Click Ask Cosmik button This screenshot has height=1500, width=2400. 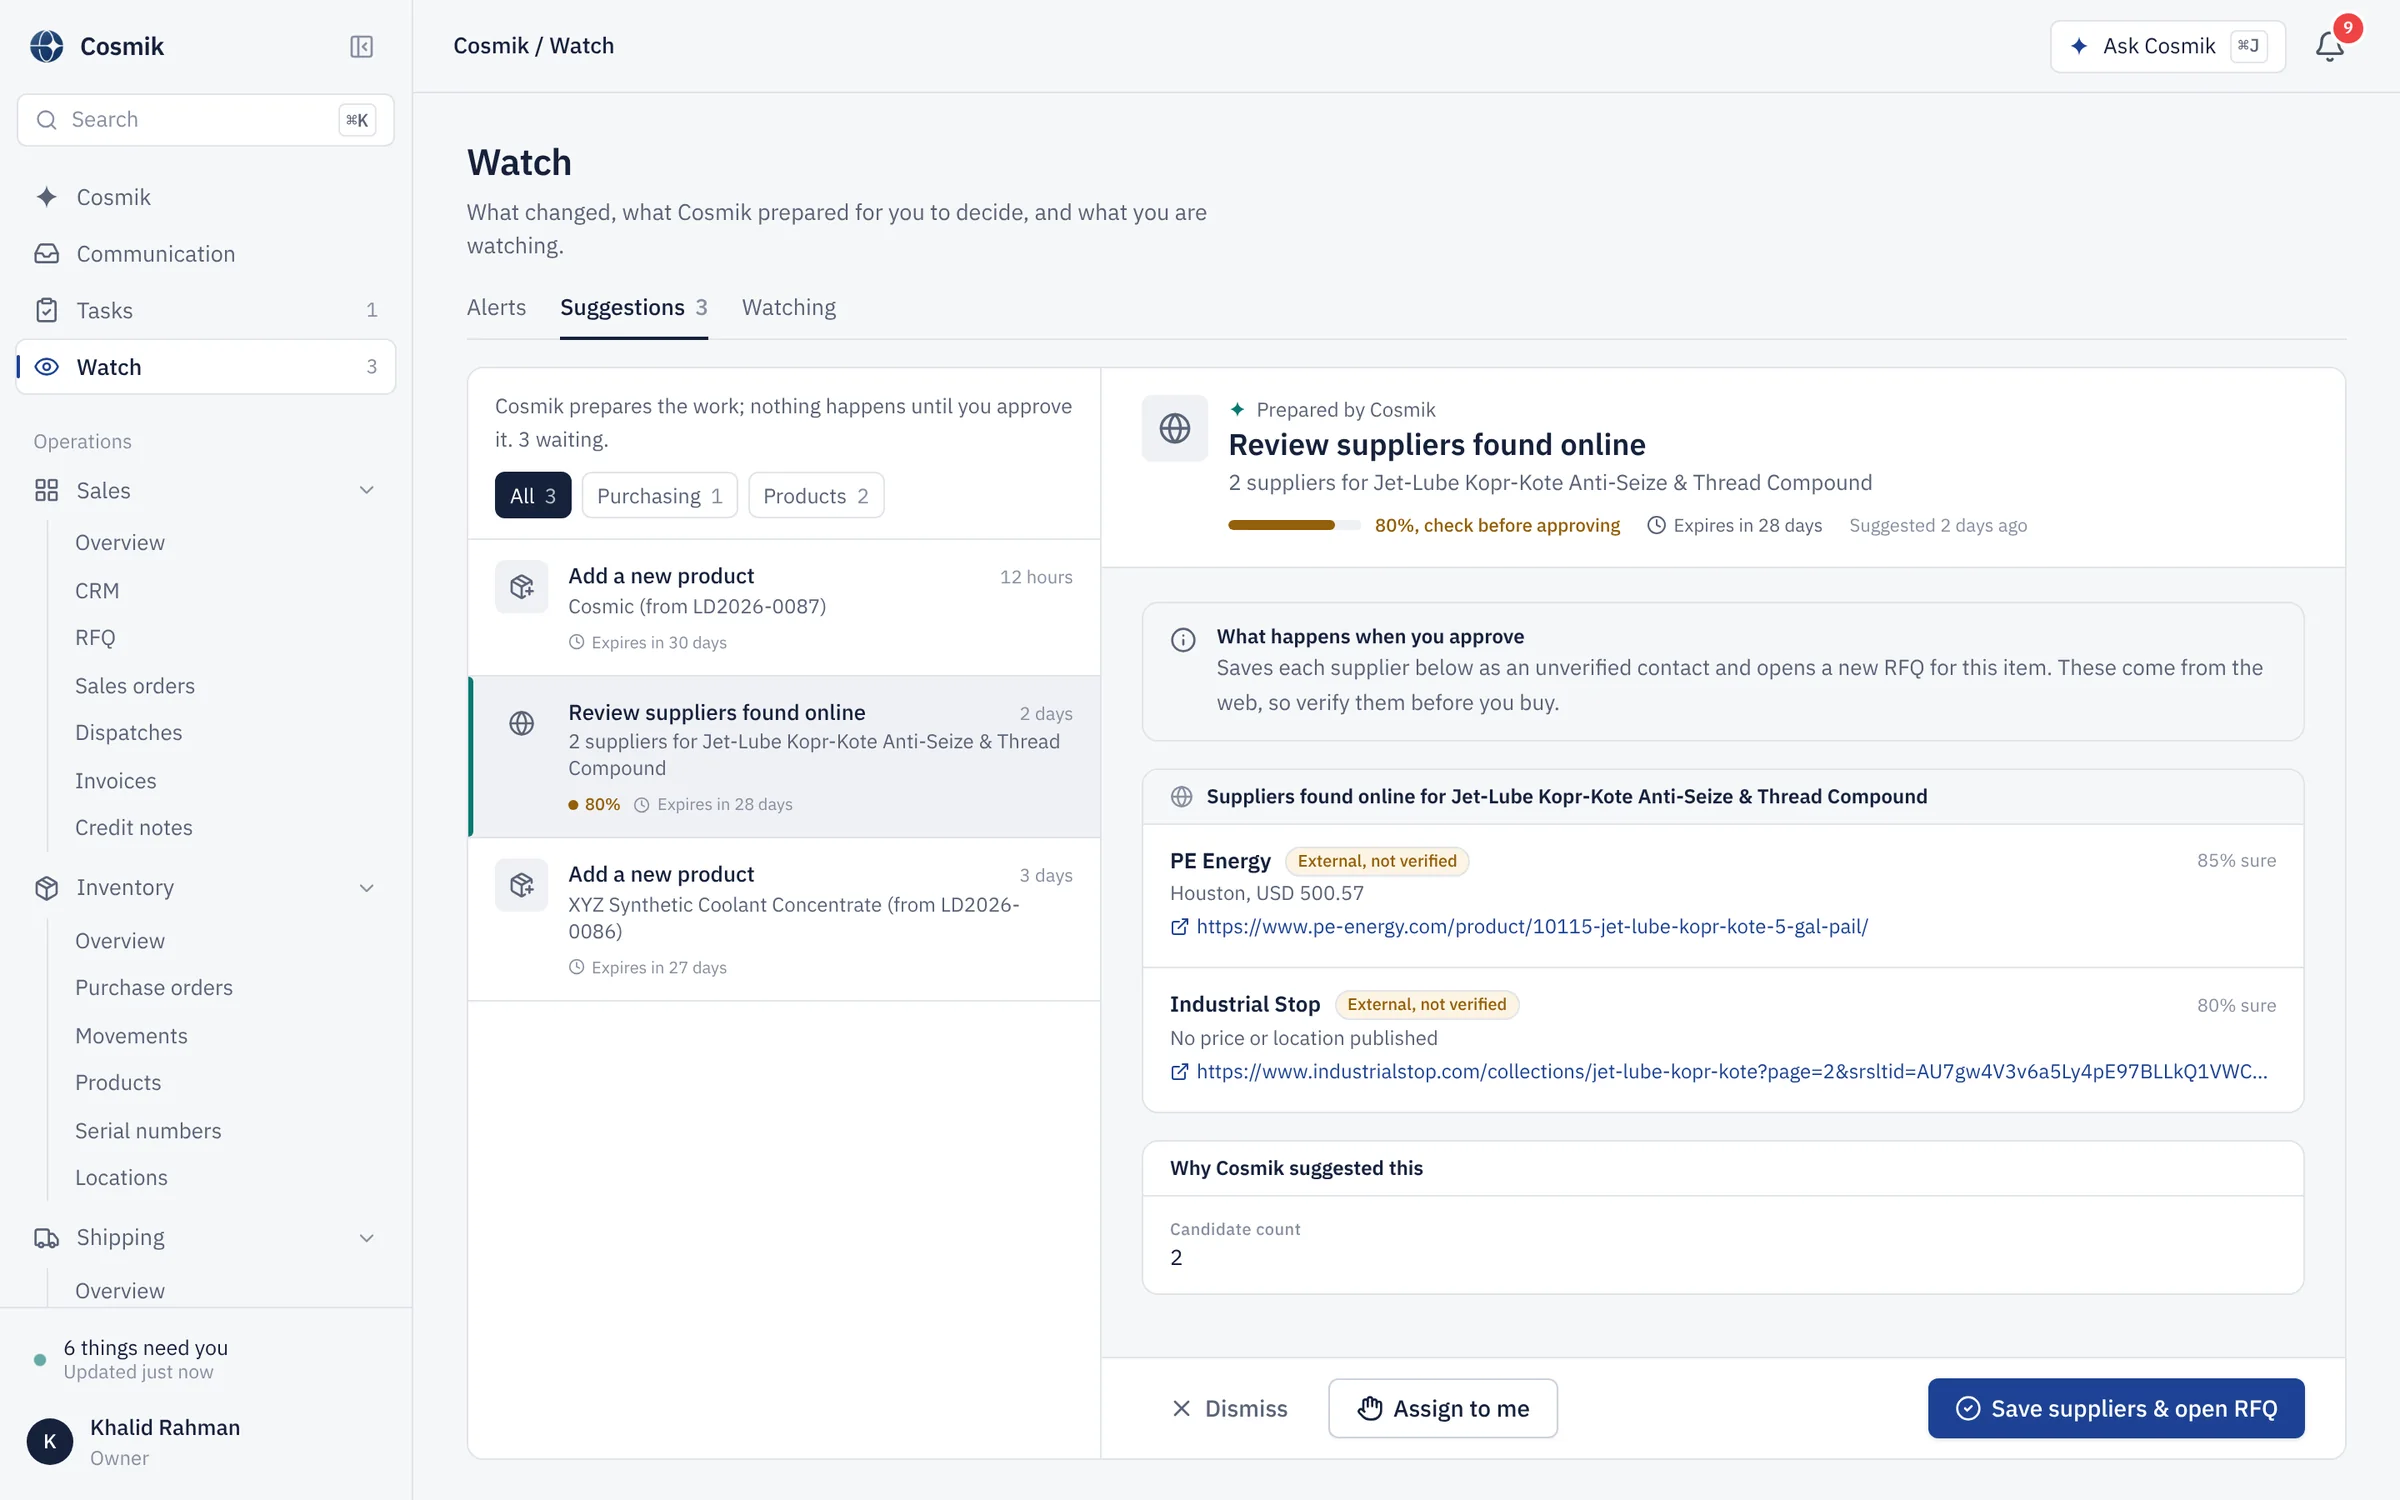point(2167,46)
